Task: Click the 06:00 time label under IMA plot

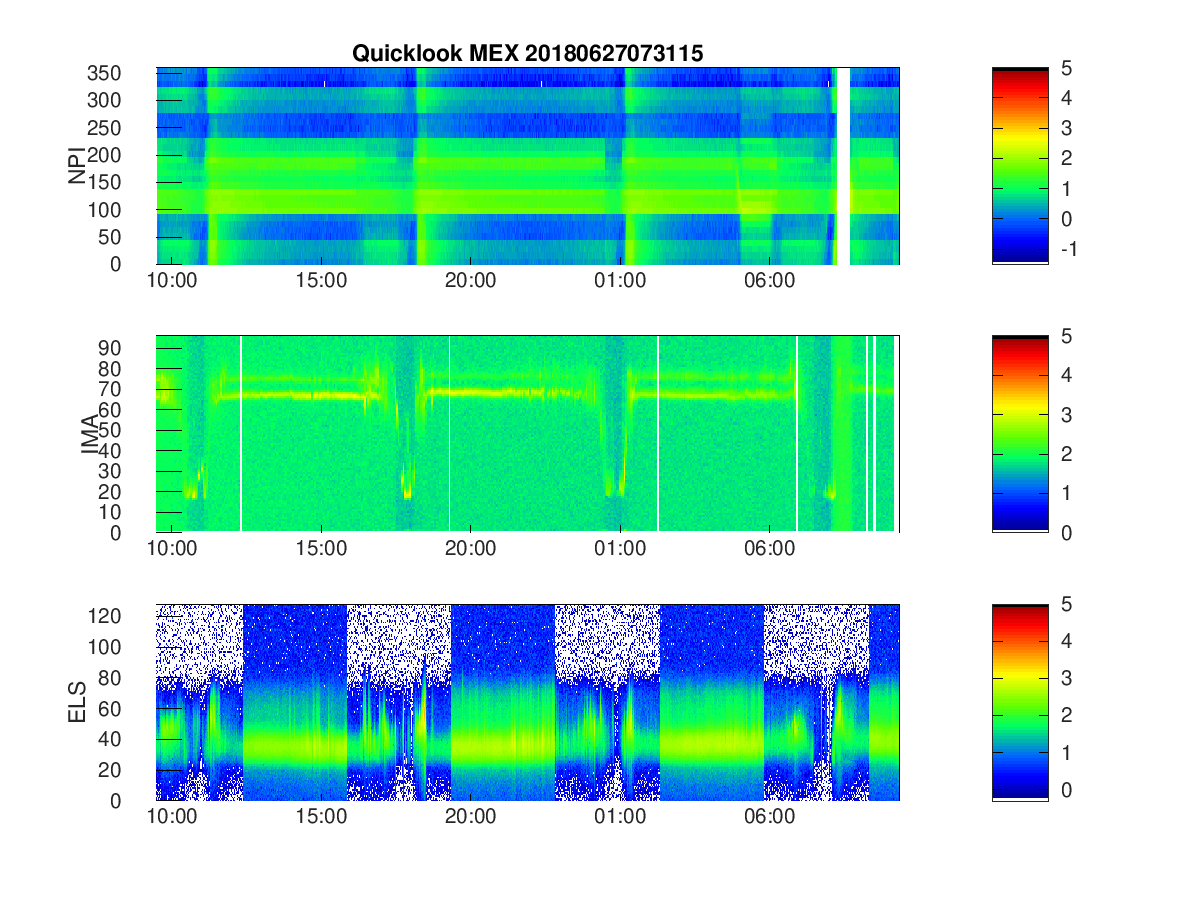Action: [769, 550]
